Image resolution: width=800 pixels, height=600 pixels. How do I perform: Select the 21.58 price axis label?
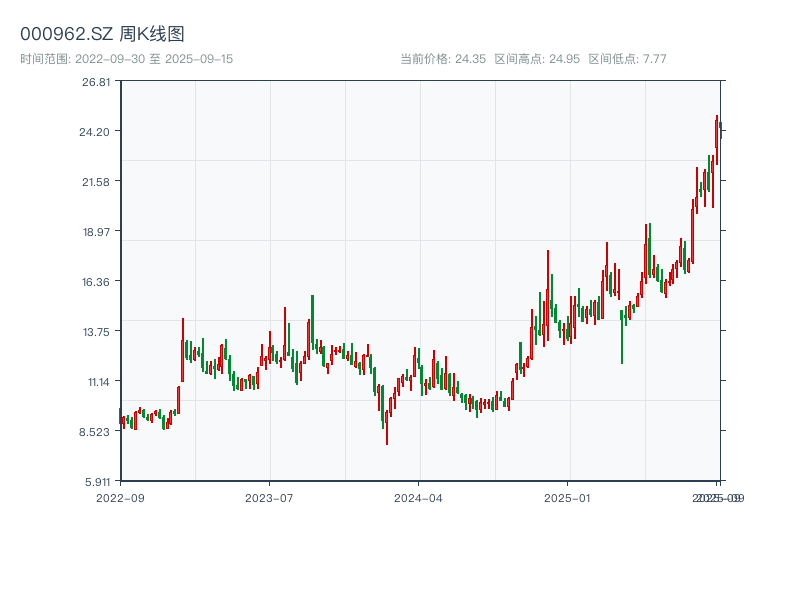96,182
